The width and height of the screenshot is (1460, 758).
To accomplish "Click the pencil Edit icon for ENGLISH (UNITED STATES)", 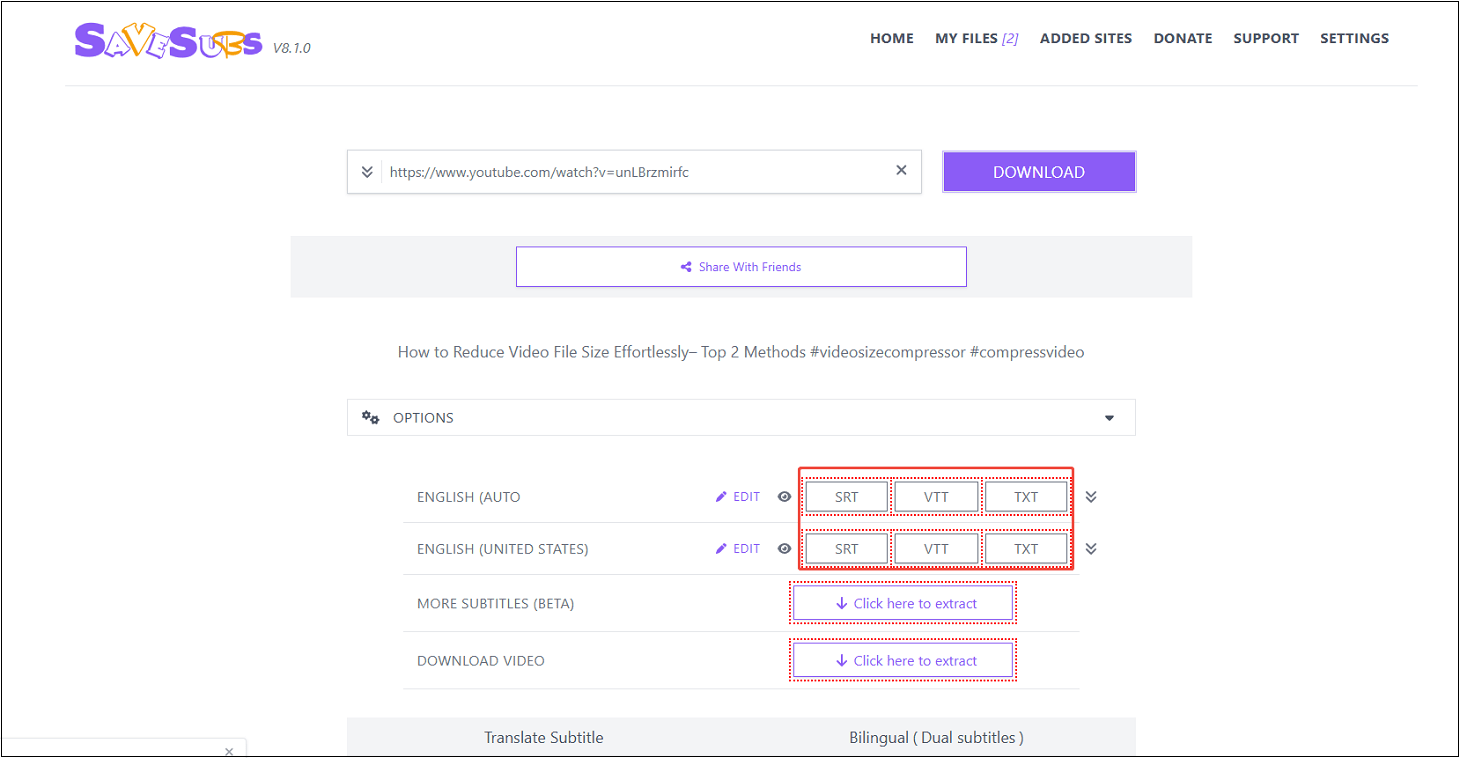I will coord(721,548).
